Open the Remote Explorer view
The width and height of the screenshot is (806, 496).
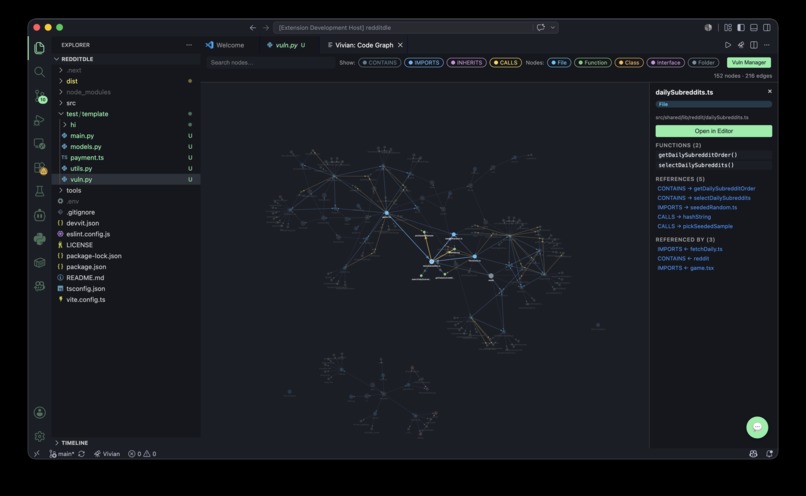tap(39, 144)
